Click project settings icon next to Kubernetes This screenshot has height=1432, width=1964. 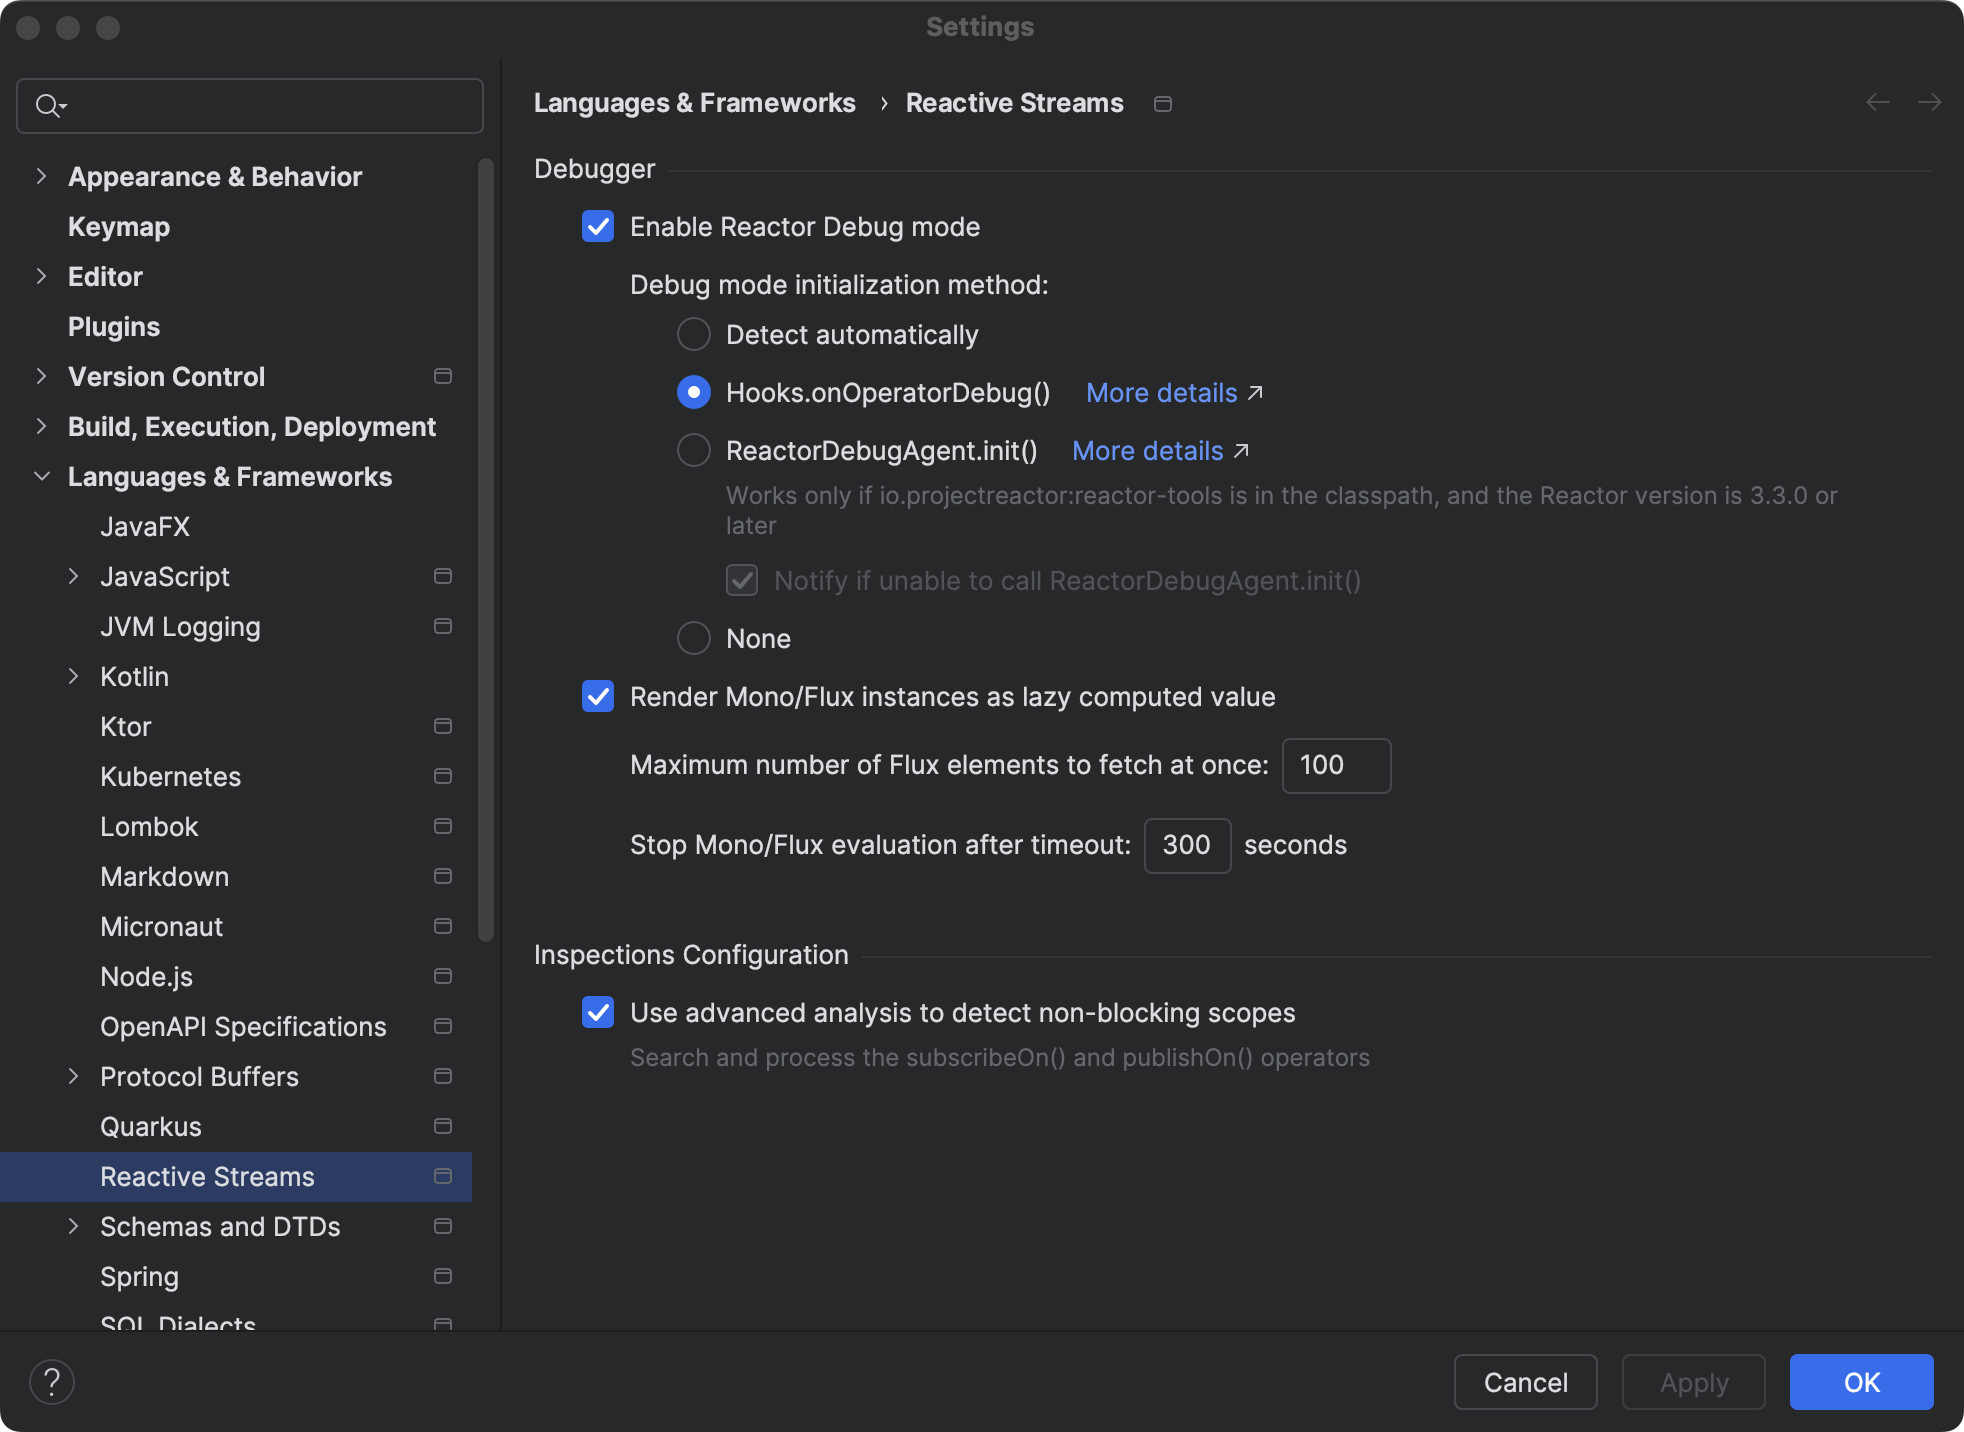443,776
